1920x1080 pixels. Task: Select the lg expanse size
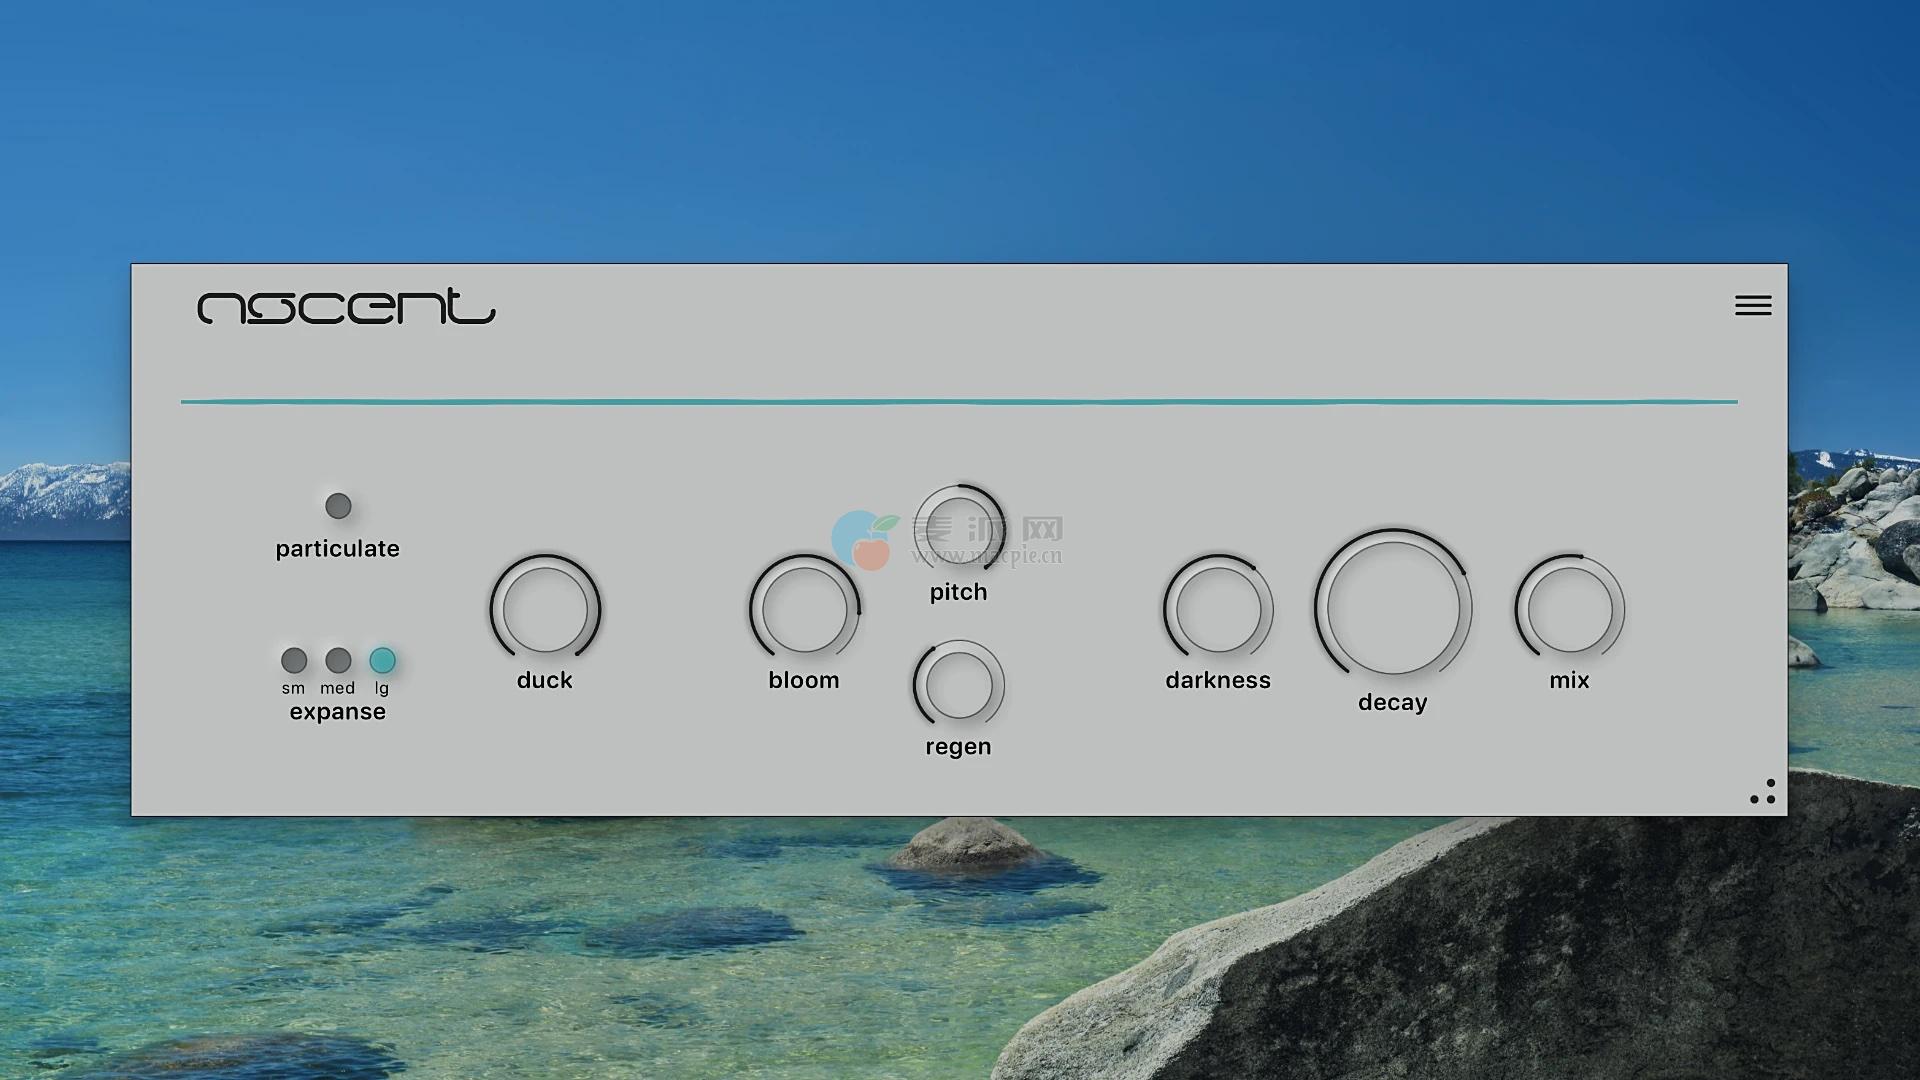tap(382, 660)
